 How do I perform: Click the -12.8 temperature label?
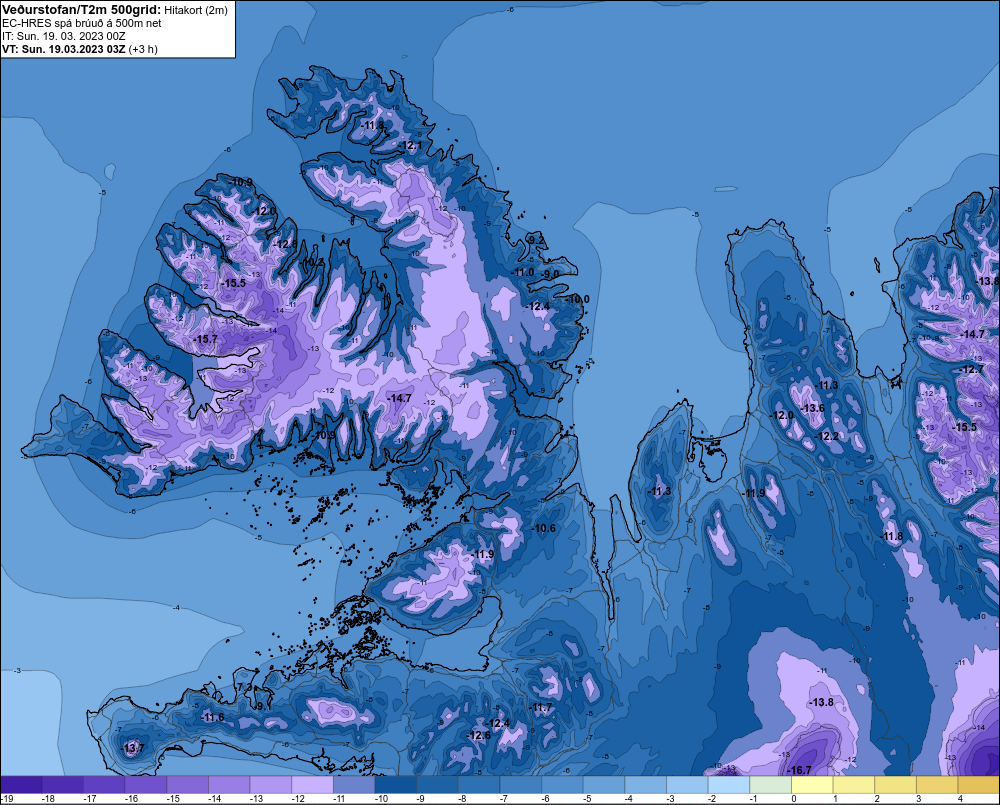pyautogui.click(x=285, y=244)
